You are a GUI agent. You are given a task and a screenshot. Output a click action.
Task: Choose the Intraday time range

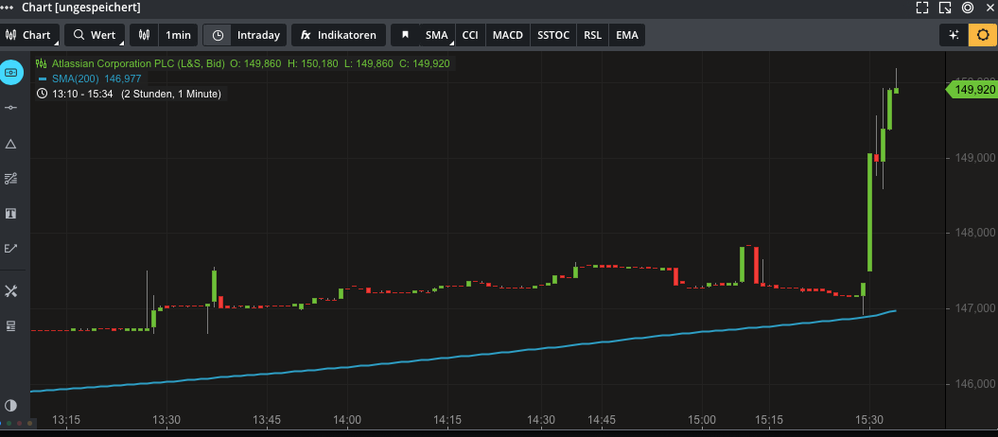pyautogui.click(x=246, y=35)
